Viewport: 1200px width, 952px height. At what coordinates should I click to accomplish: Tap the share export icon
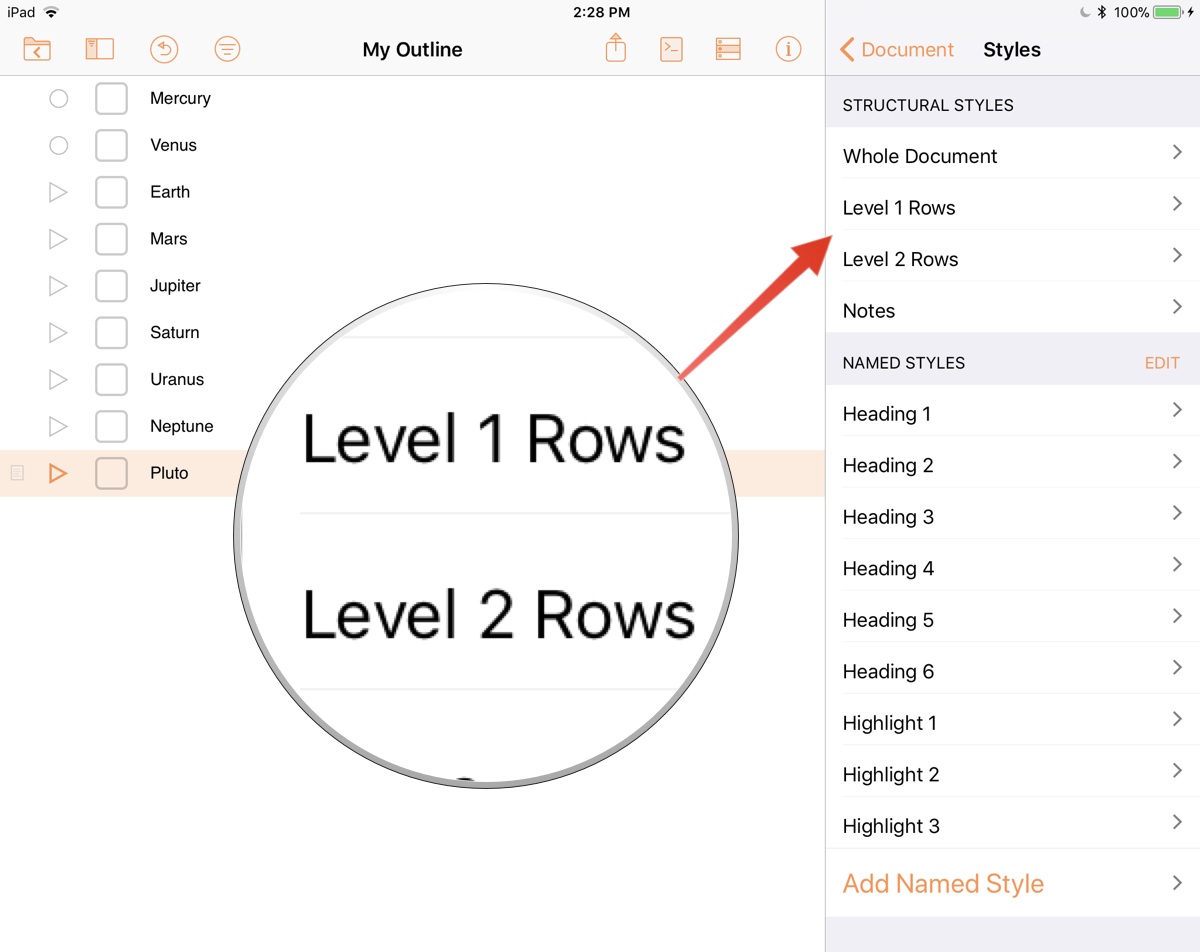pyautogui.click(x=616, y=48)
